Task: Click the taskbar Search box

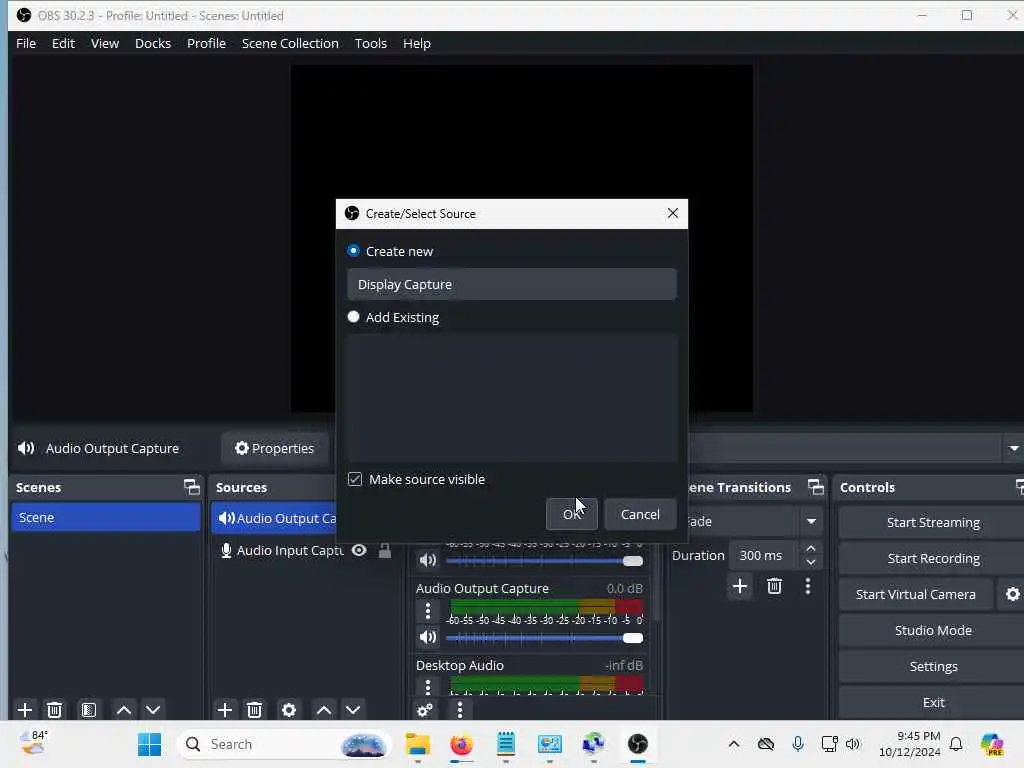Action: pos(283,744)
